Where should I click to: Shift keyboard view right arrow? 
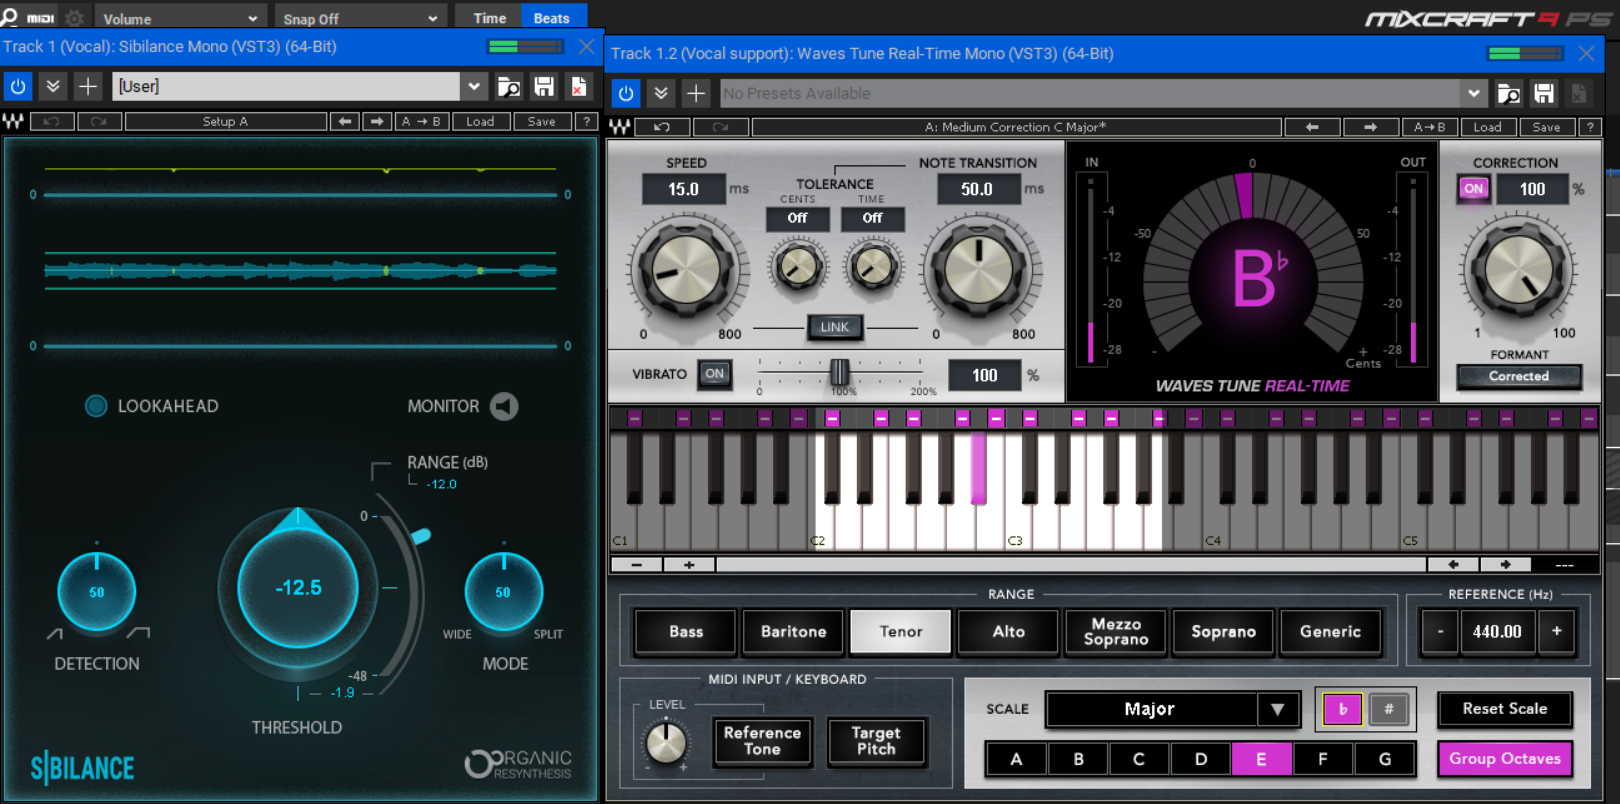[1505, 565]
